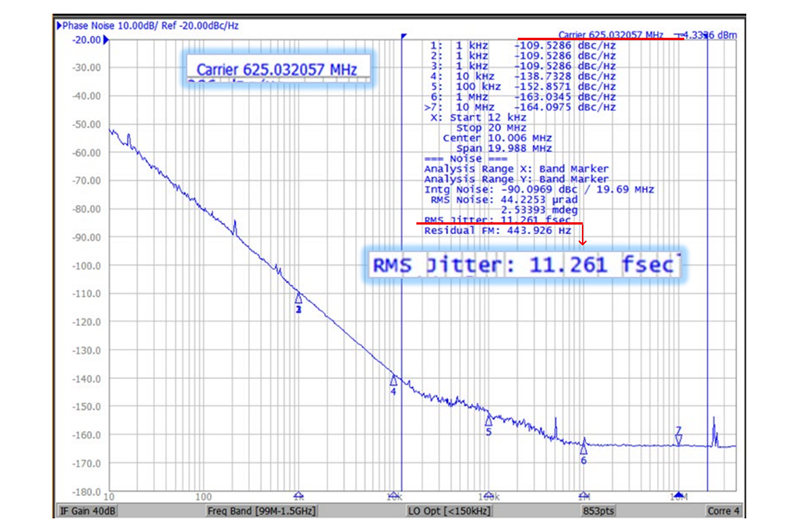Click the Residual FM 443.926 Hz readout
This screenshot has width=796, height=530.
498,231
